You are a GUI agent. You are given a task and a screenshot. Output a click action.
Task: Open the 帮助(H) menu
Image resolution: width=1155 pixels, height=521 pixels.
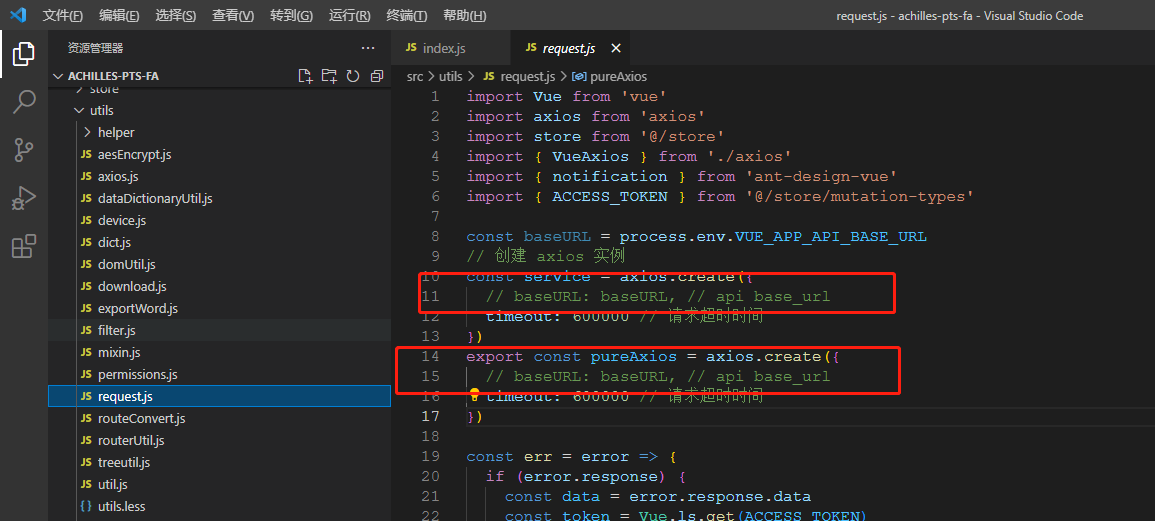click(465, 15)
